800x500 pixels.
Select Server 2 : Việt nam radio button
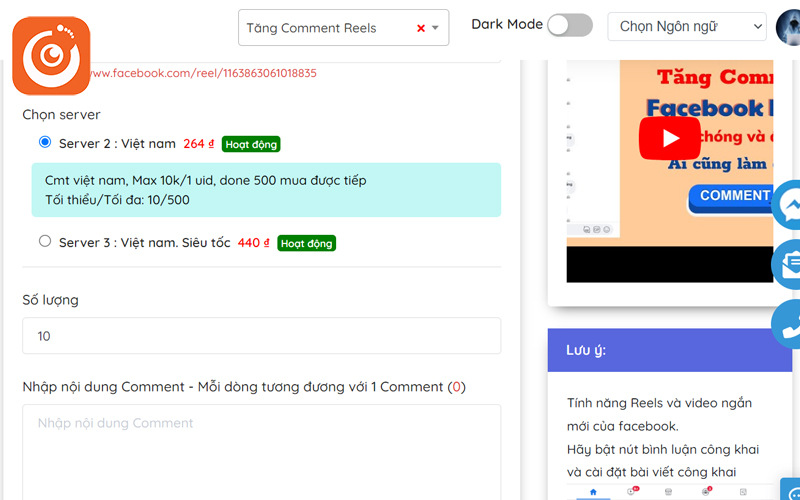[45, 142]
